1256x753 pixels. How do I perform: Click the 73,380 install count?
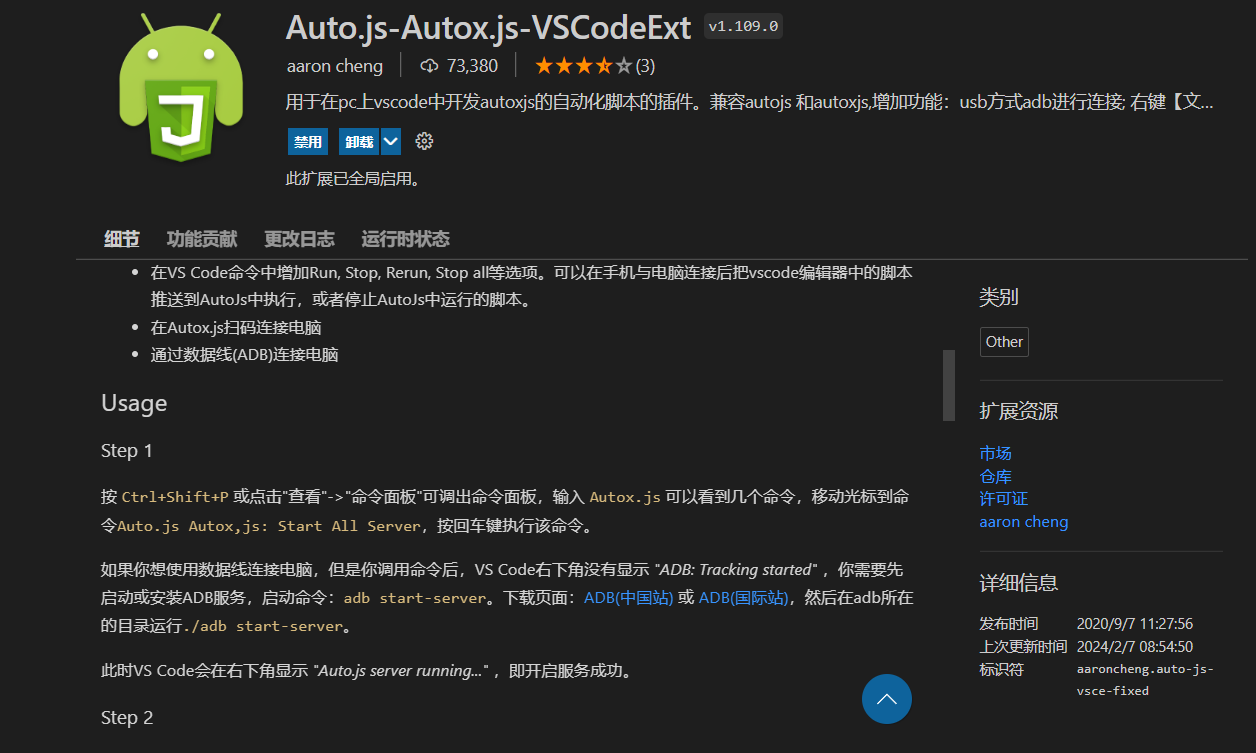coord(472,66)
